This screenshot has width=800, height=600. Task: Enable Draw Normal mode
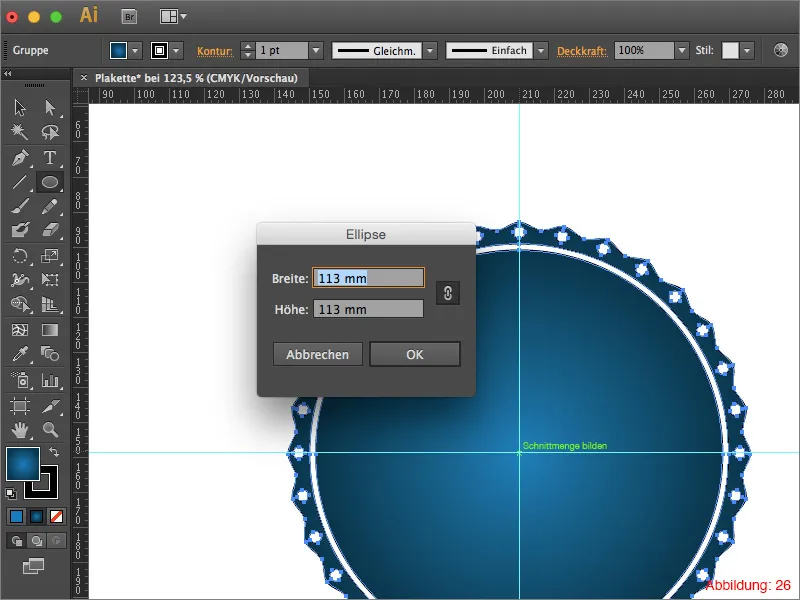16,540
